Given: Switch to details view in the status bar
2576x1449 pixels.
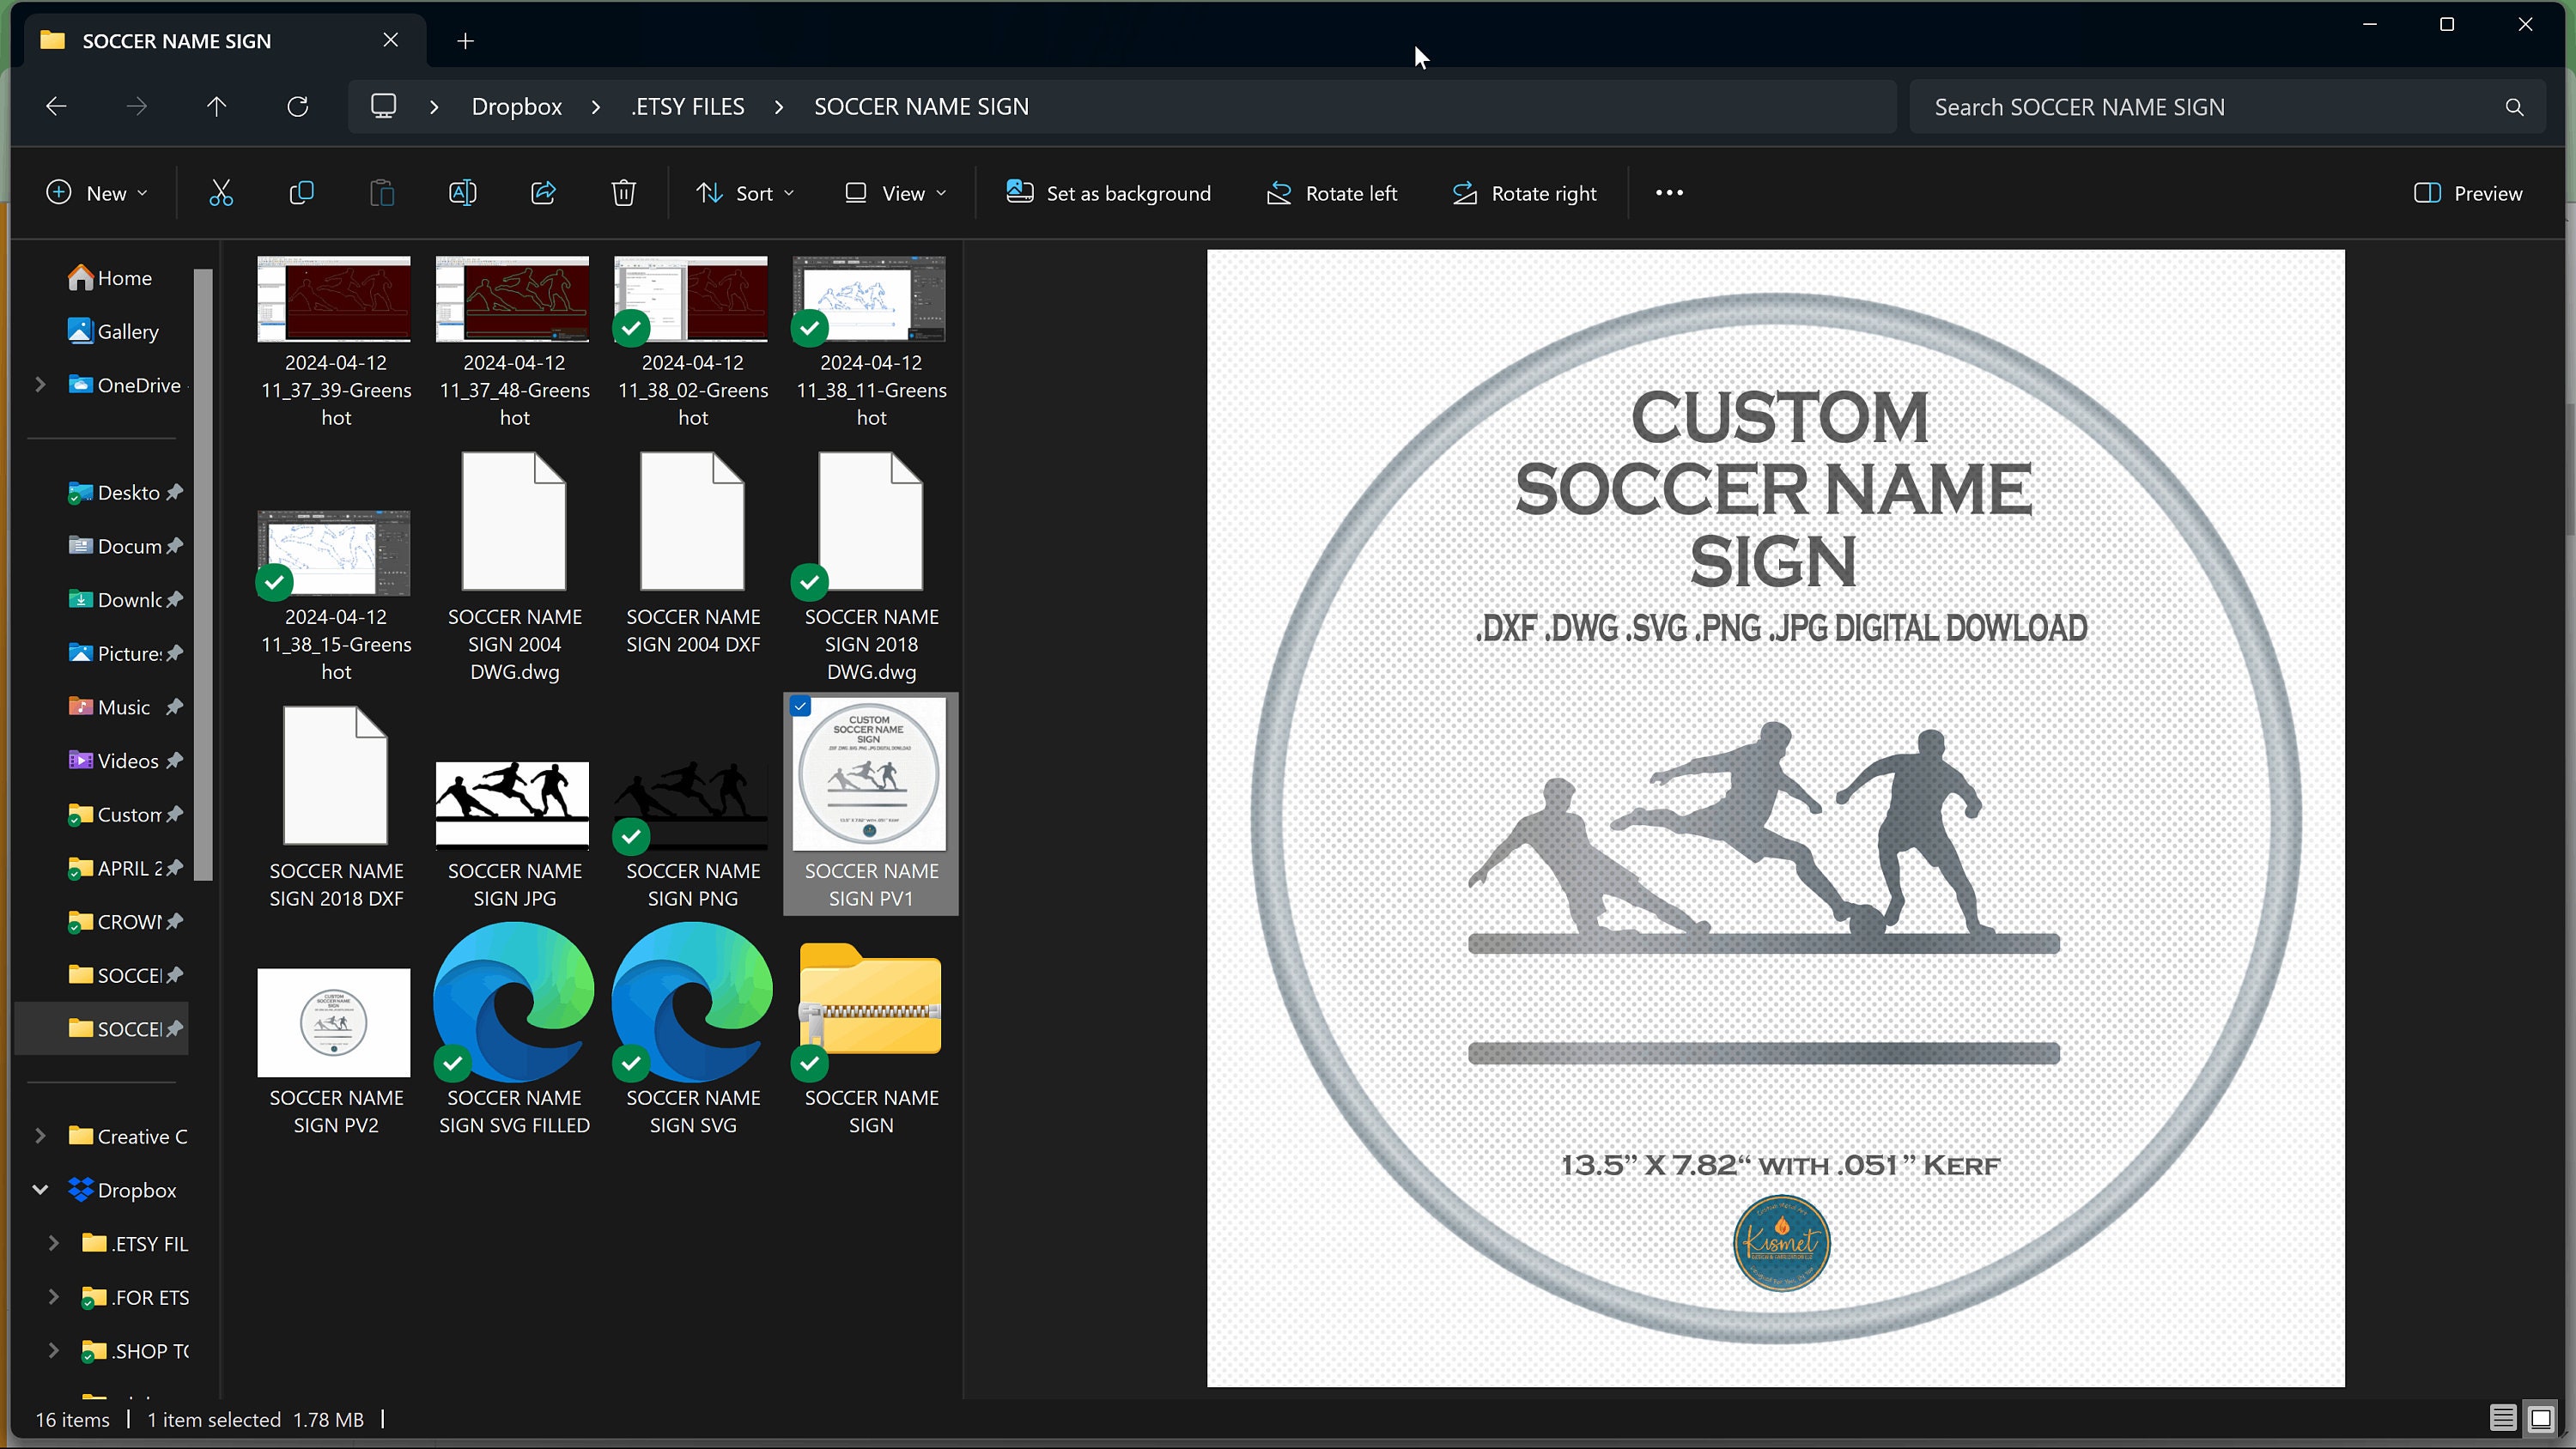Looking at the screenshot, I should point(2504,1417).
